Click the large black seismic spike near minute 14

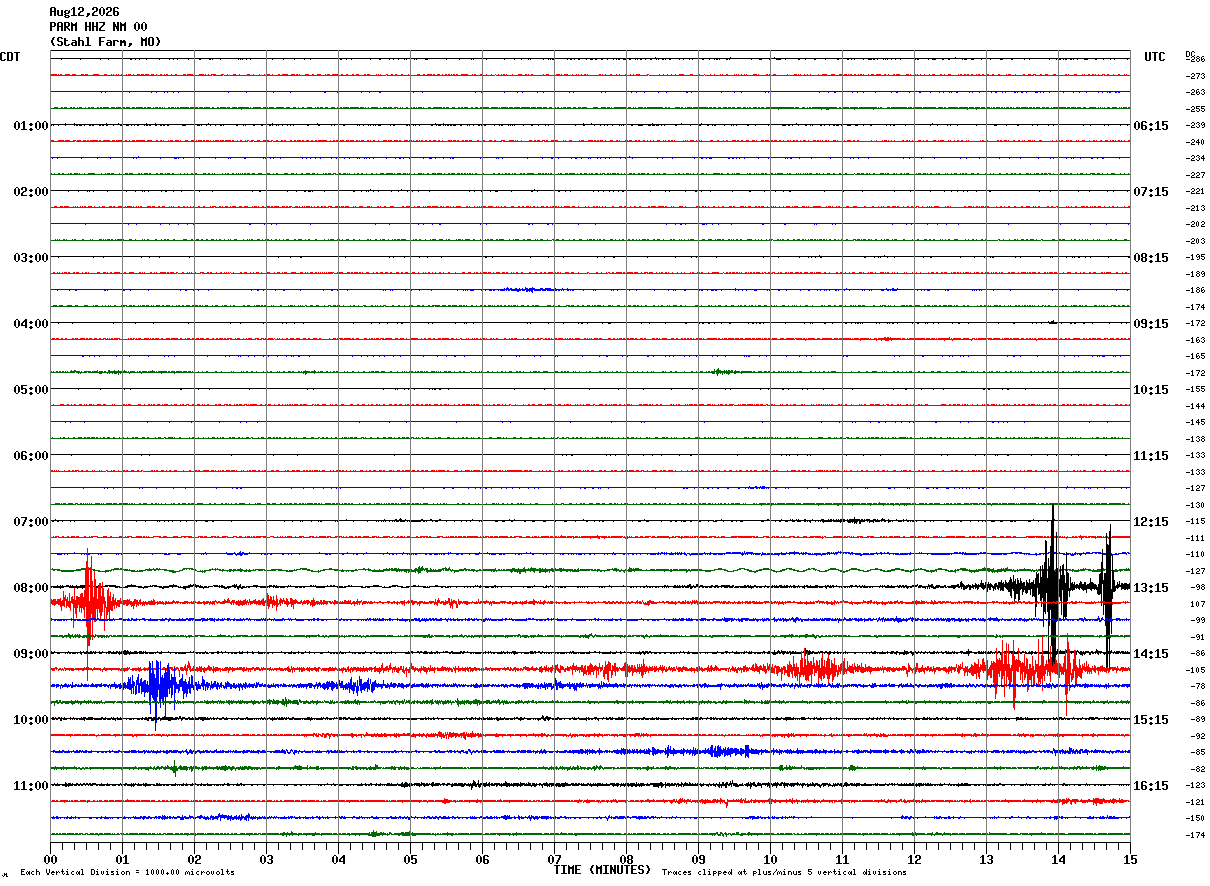[1052, 585]
